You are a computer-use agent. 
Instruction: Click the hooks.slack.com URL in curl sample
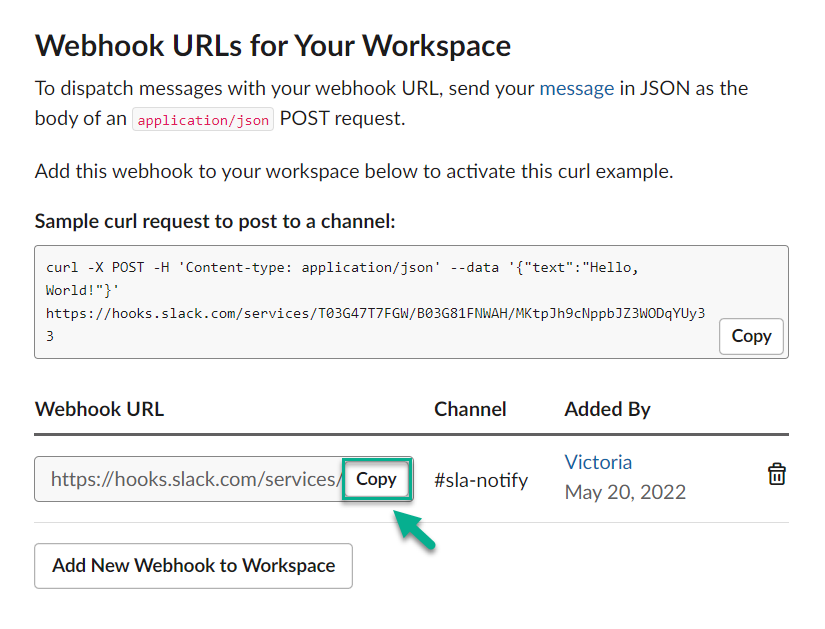coord(375,314)
